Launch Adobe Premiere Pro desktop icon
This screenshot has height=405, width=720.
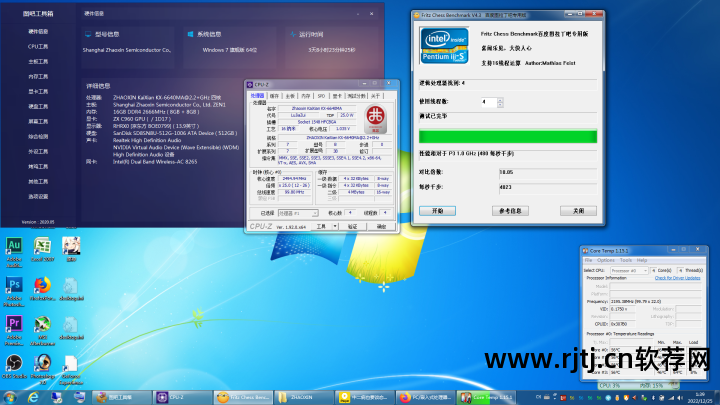[14, 325]
